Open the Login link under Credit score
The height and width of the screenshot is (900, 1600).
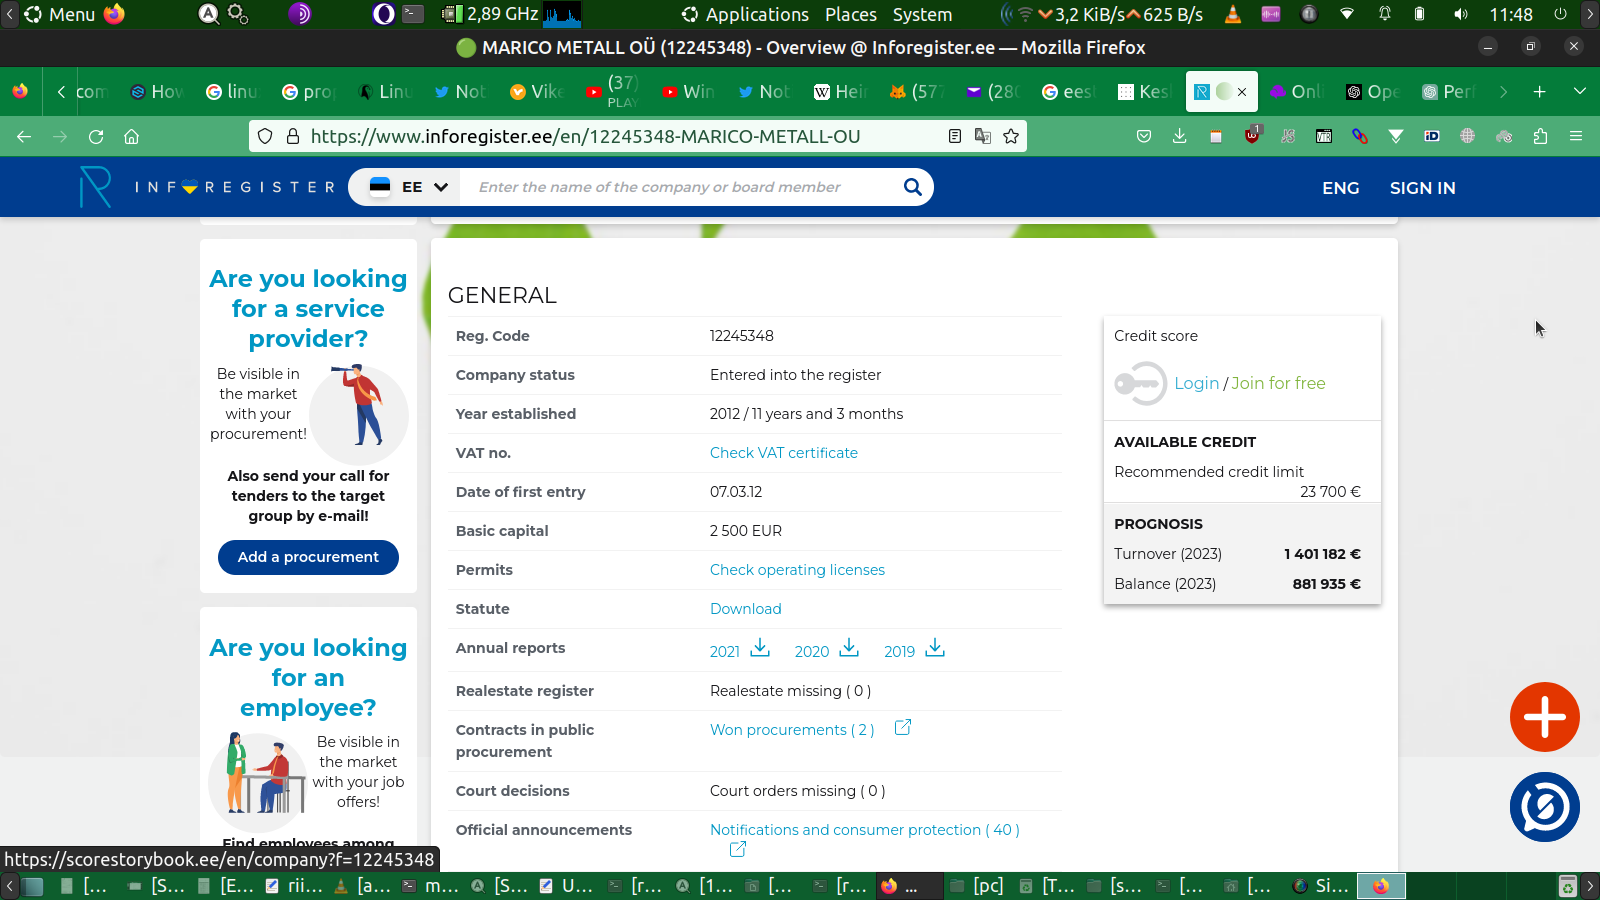pyautogui.click(x=1196, y=383)
